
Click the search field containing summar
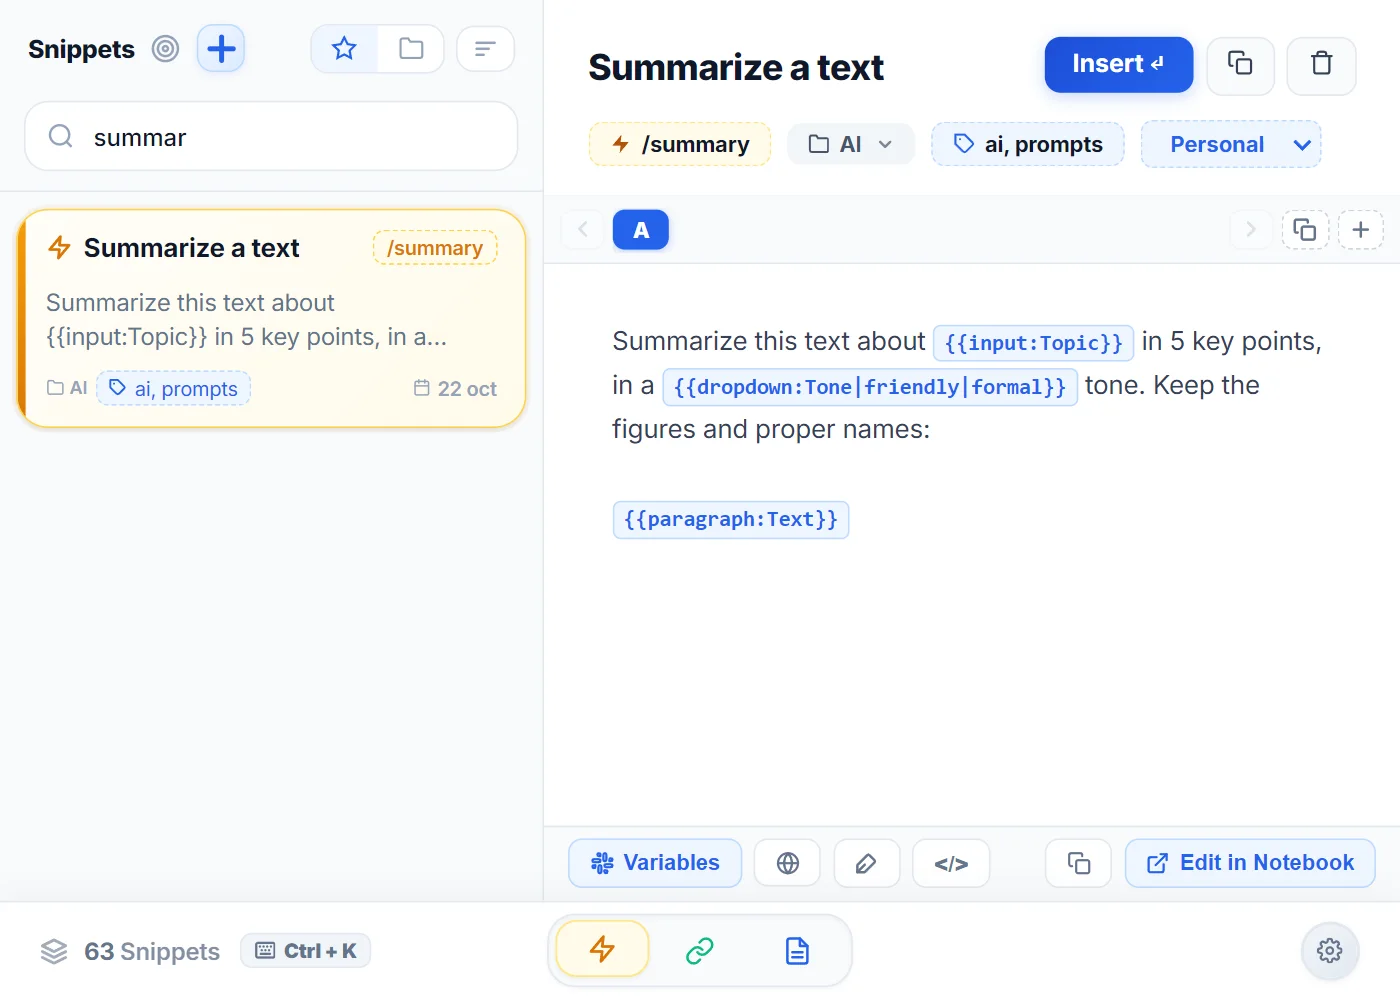point(271,136)
